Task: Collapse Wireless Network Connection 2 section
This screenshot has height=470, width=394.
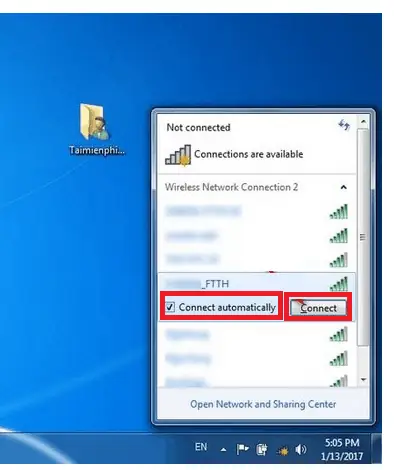Action: pyautogui.click(x=343, y=187)
